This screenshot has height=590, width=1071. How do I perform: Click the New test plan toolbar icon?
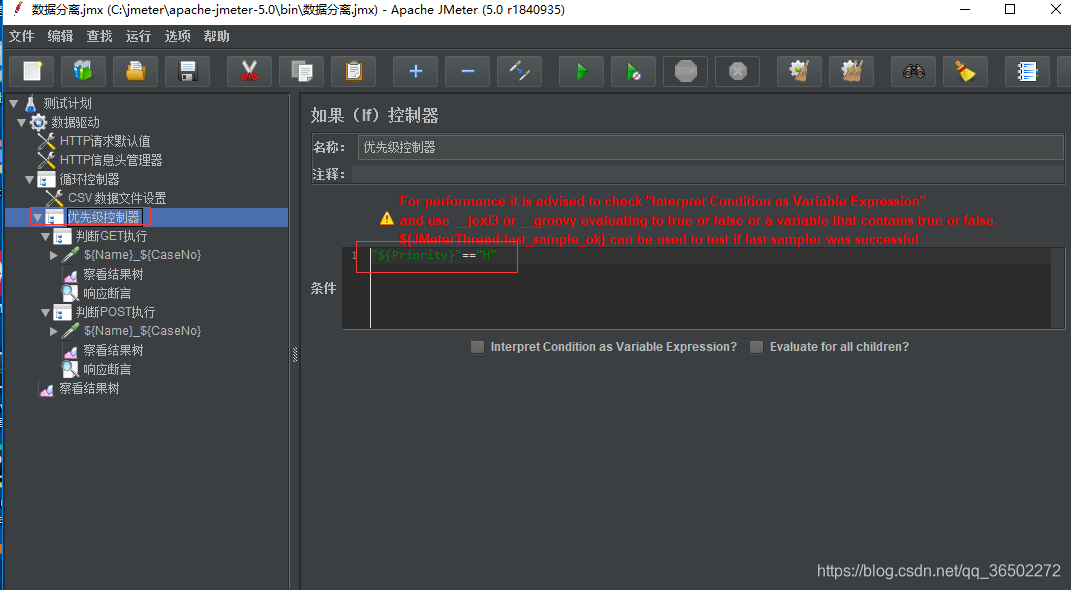coord(32,71)
